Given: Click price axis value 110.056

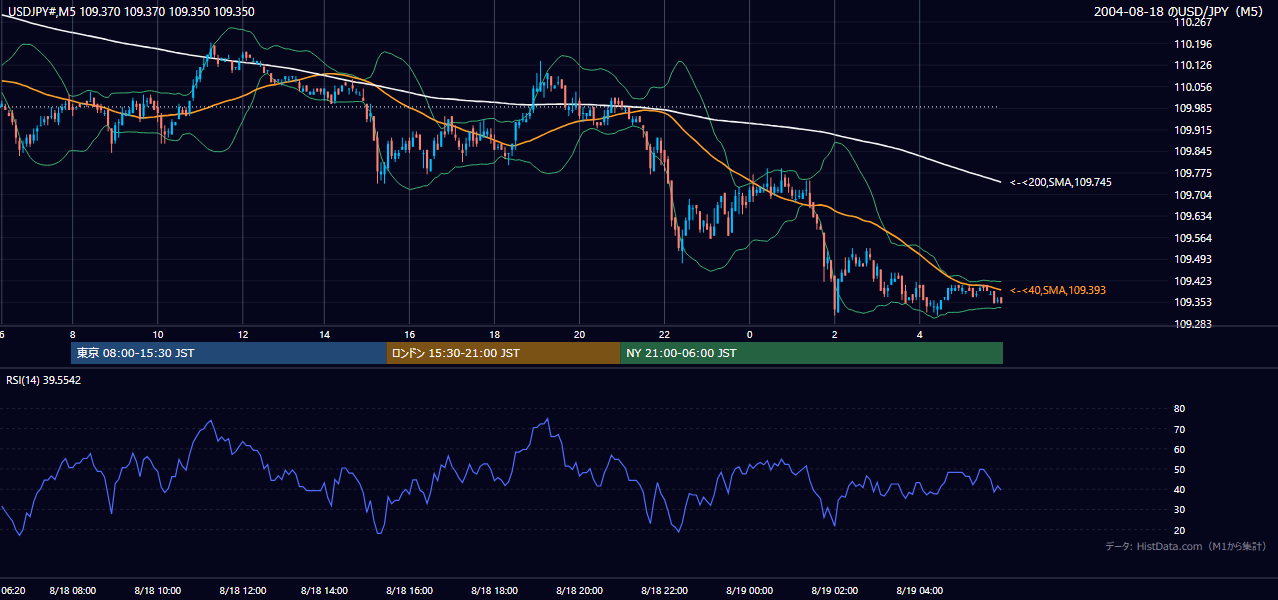Looking at the screenshot, I should pyautogui.click(x=1194, y=87).
